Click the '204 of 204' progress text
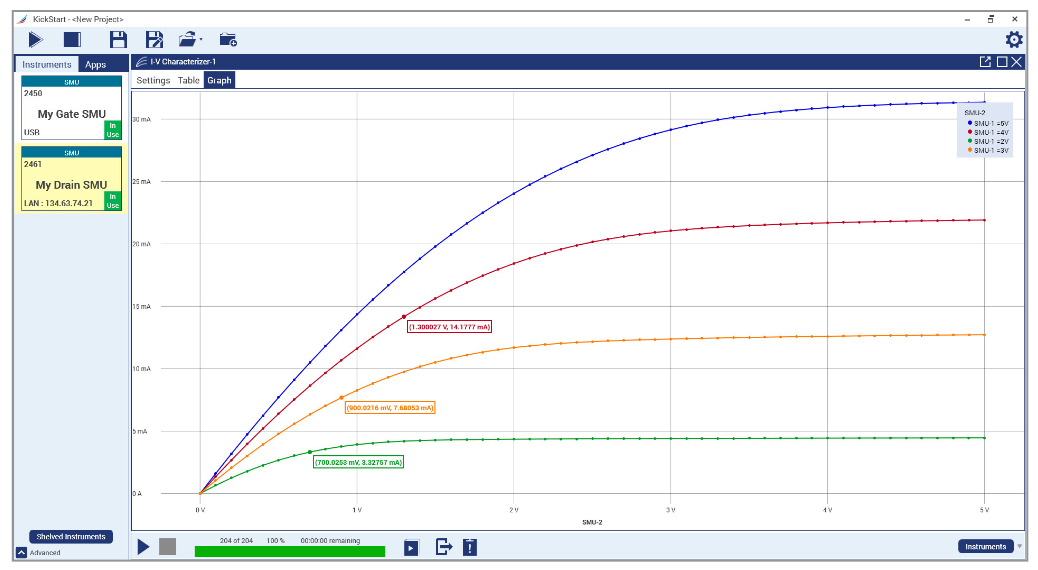Image resolution: width=1038 pixels, height=570 pixels. pos(236,540)
